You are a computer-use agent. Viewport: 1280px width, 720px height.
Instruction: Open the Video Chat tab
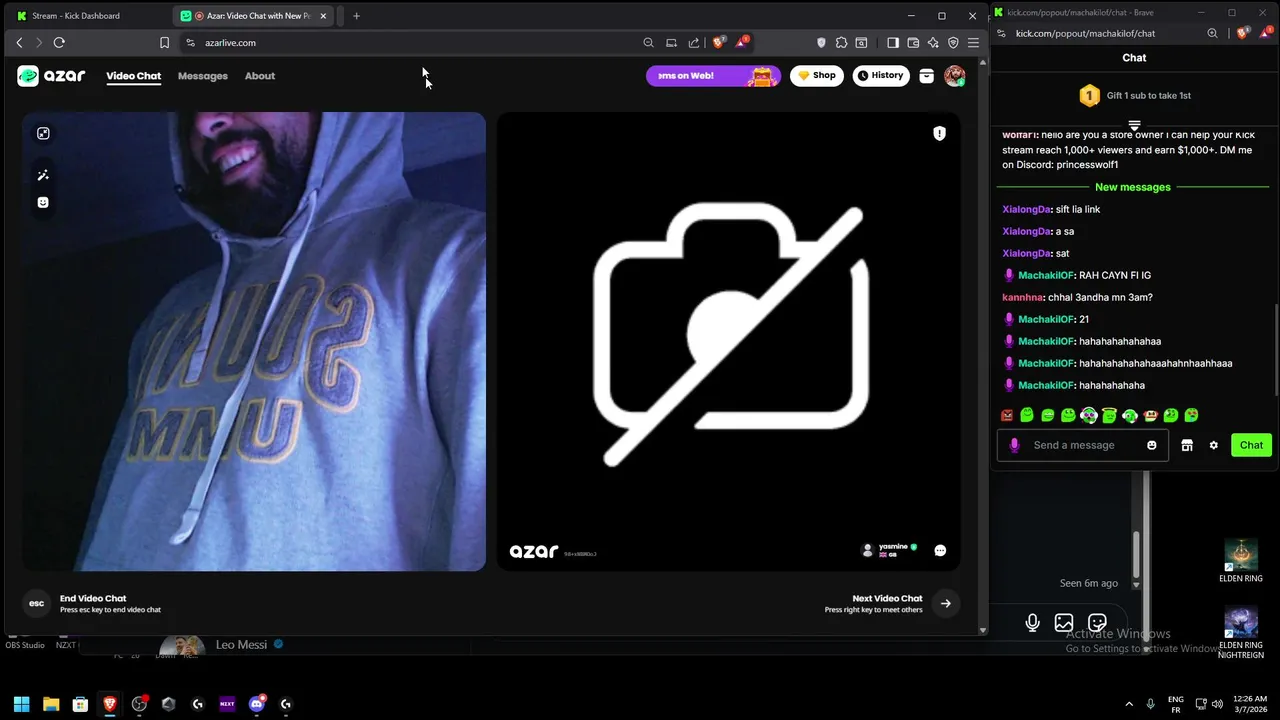[133, 76]
